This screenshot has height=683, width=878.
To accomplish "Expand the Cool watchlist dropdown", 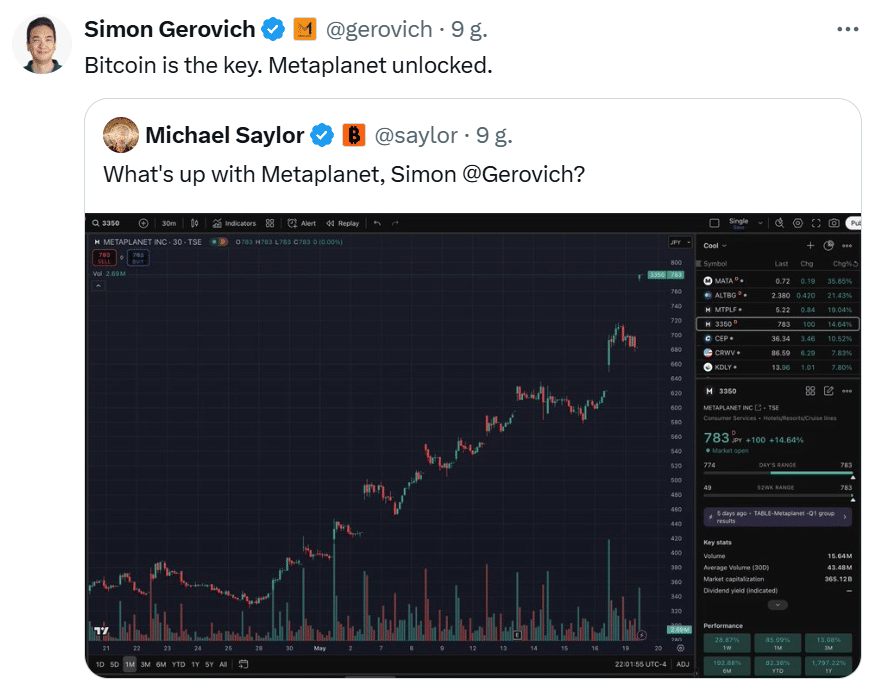I will (715, 246).
